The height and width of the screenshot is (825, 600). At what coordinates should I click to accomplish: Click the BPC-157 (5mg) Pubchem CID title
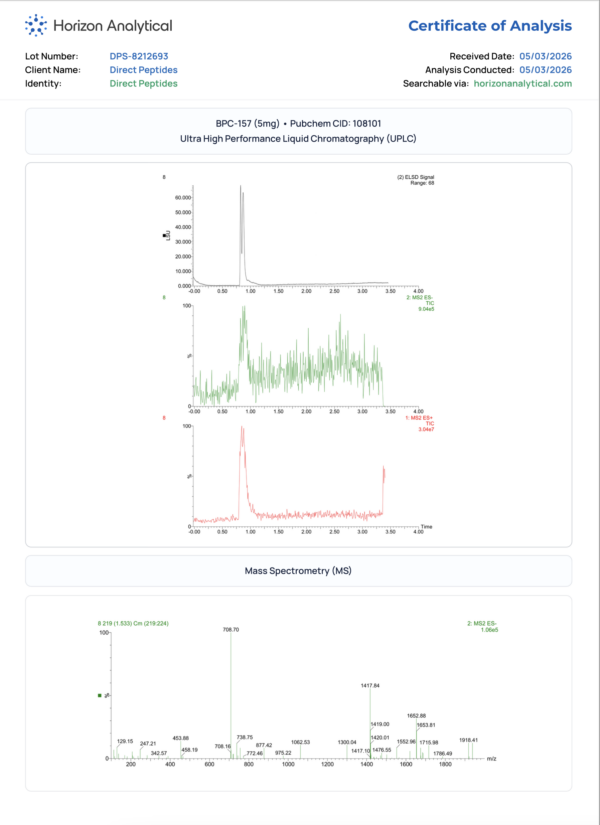298,124
